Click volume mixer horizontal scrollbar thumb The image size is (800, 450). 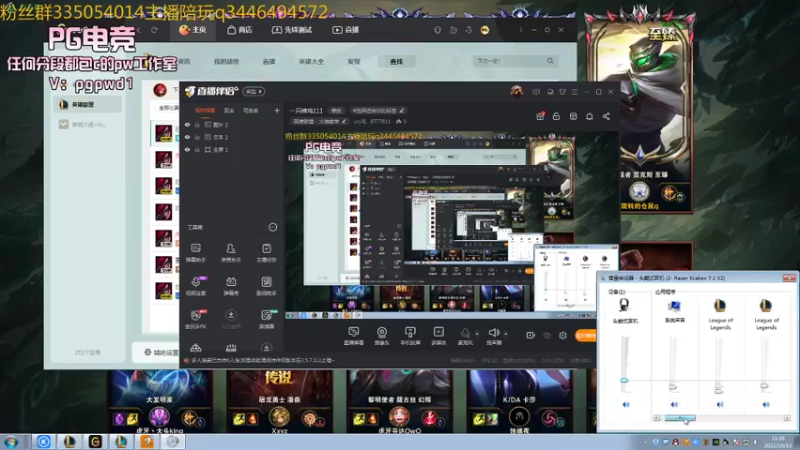tap(680, 418)
